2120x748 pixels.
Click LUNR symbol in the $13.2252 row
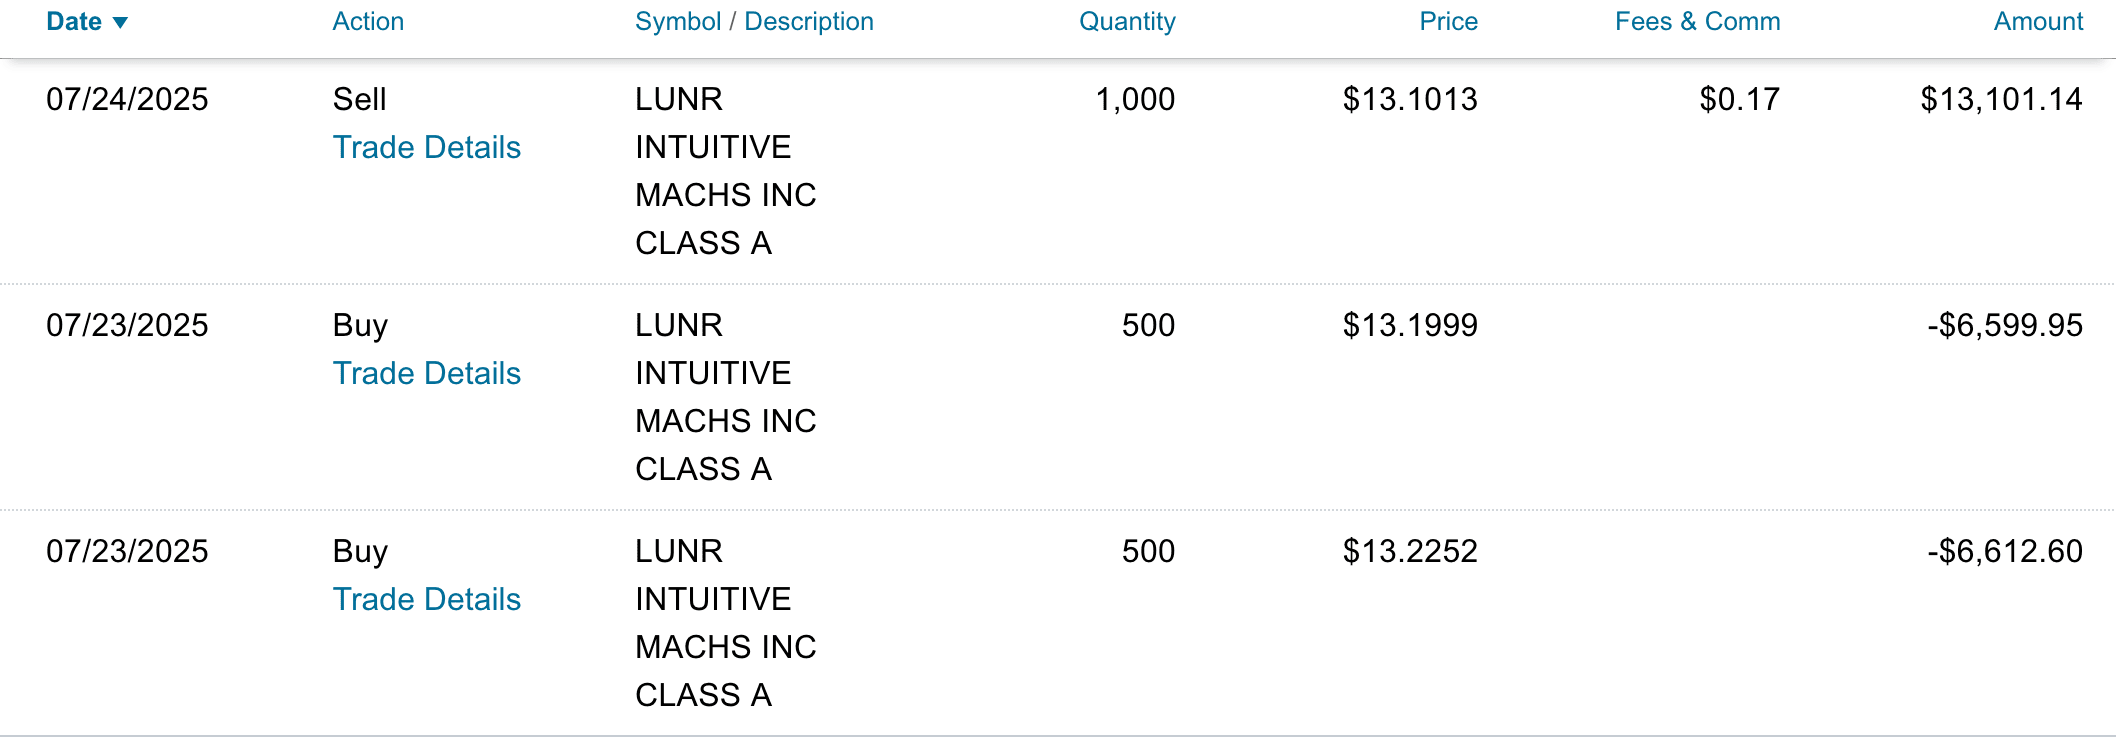679,552
